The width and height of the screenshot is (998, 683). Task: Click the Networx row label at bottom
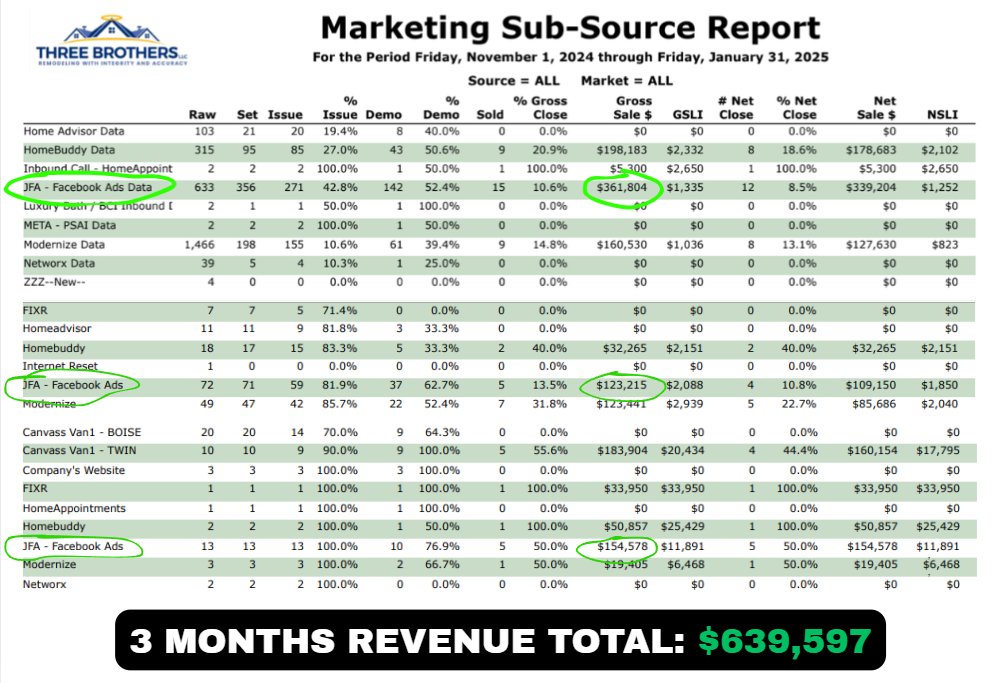(x=45, y=584)
